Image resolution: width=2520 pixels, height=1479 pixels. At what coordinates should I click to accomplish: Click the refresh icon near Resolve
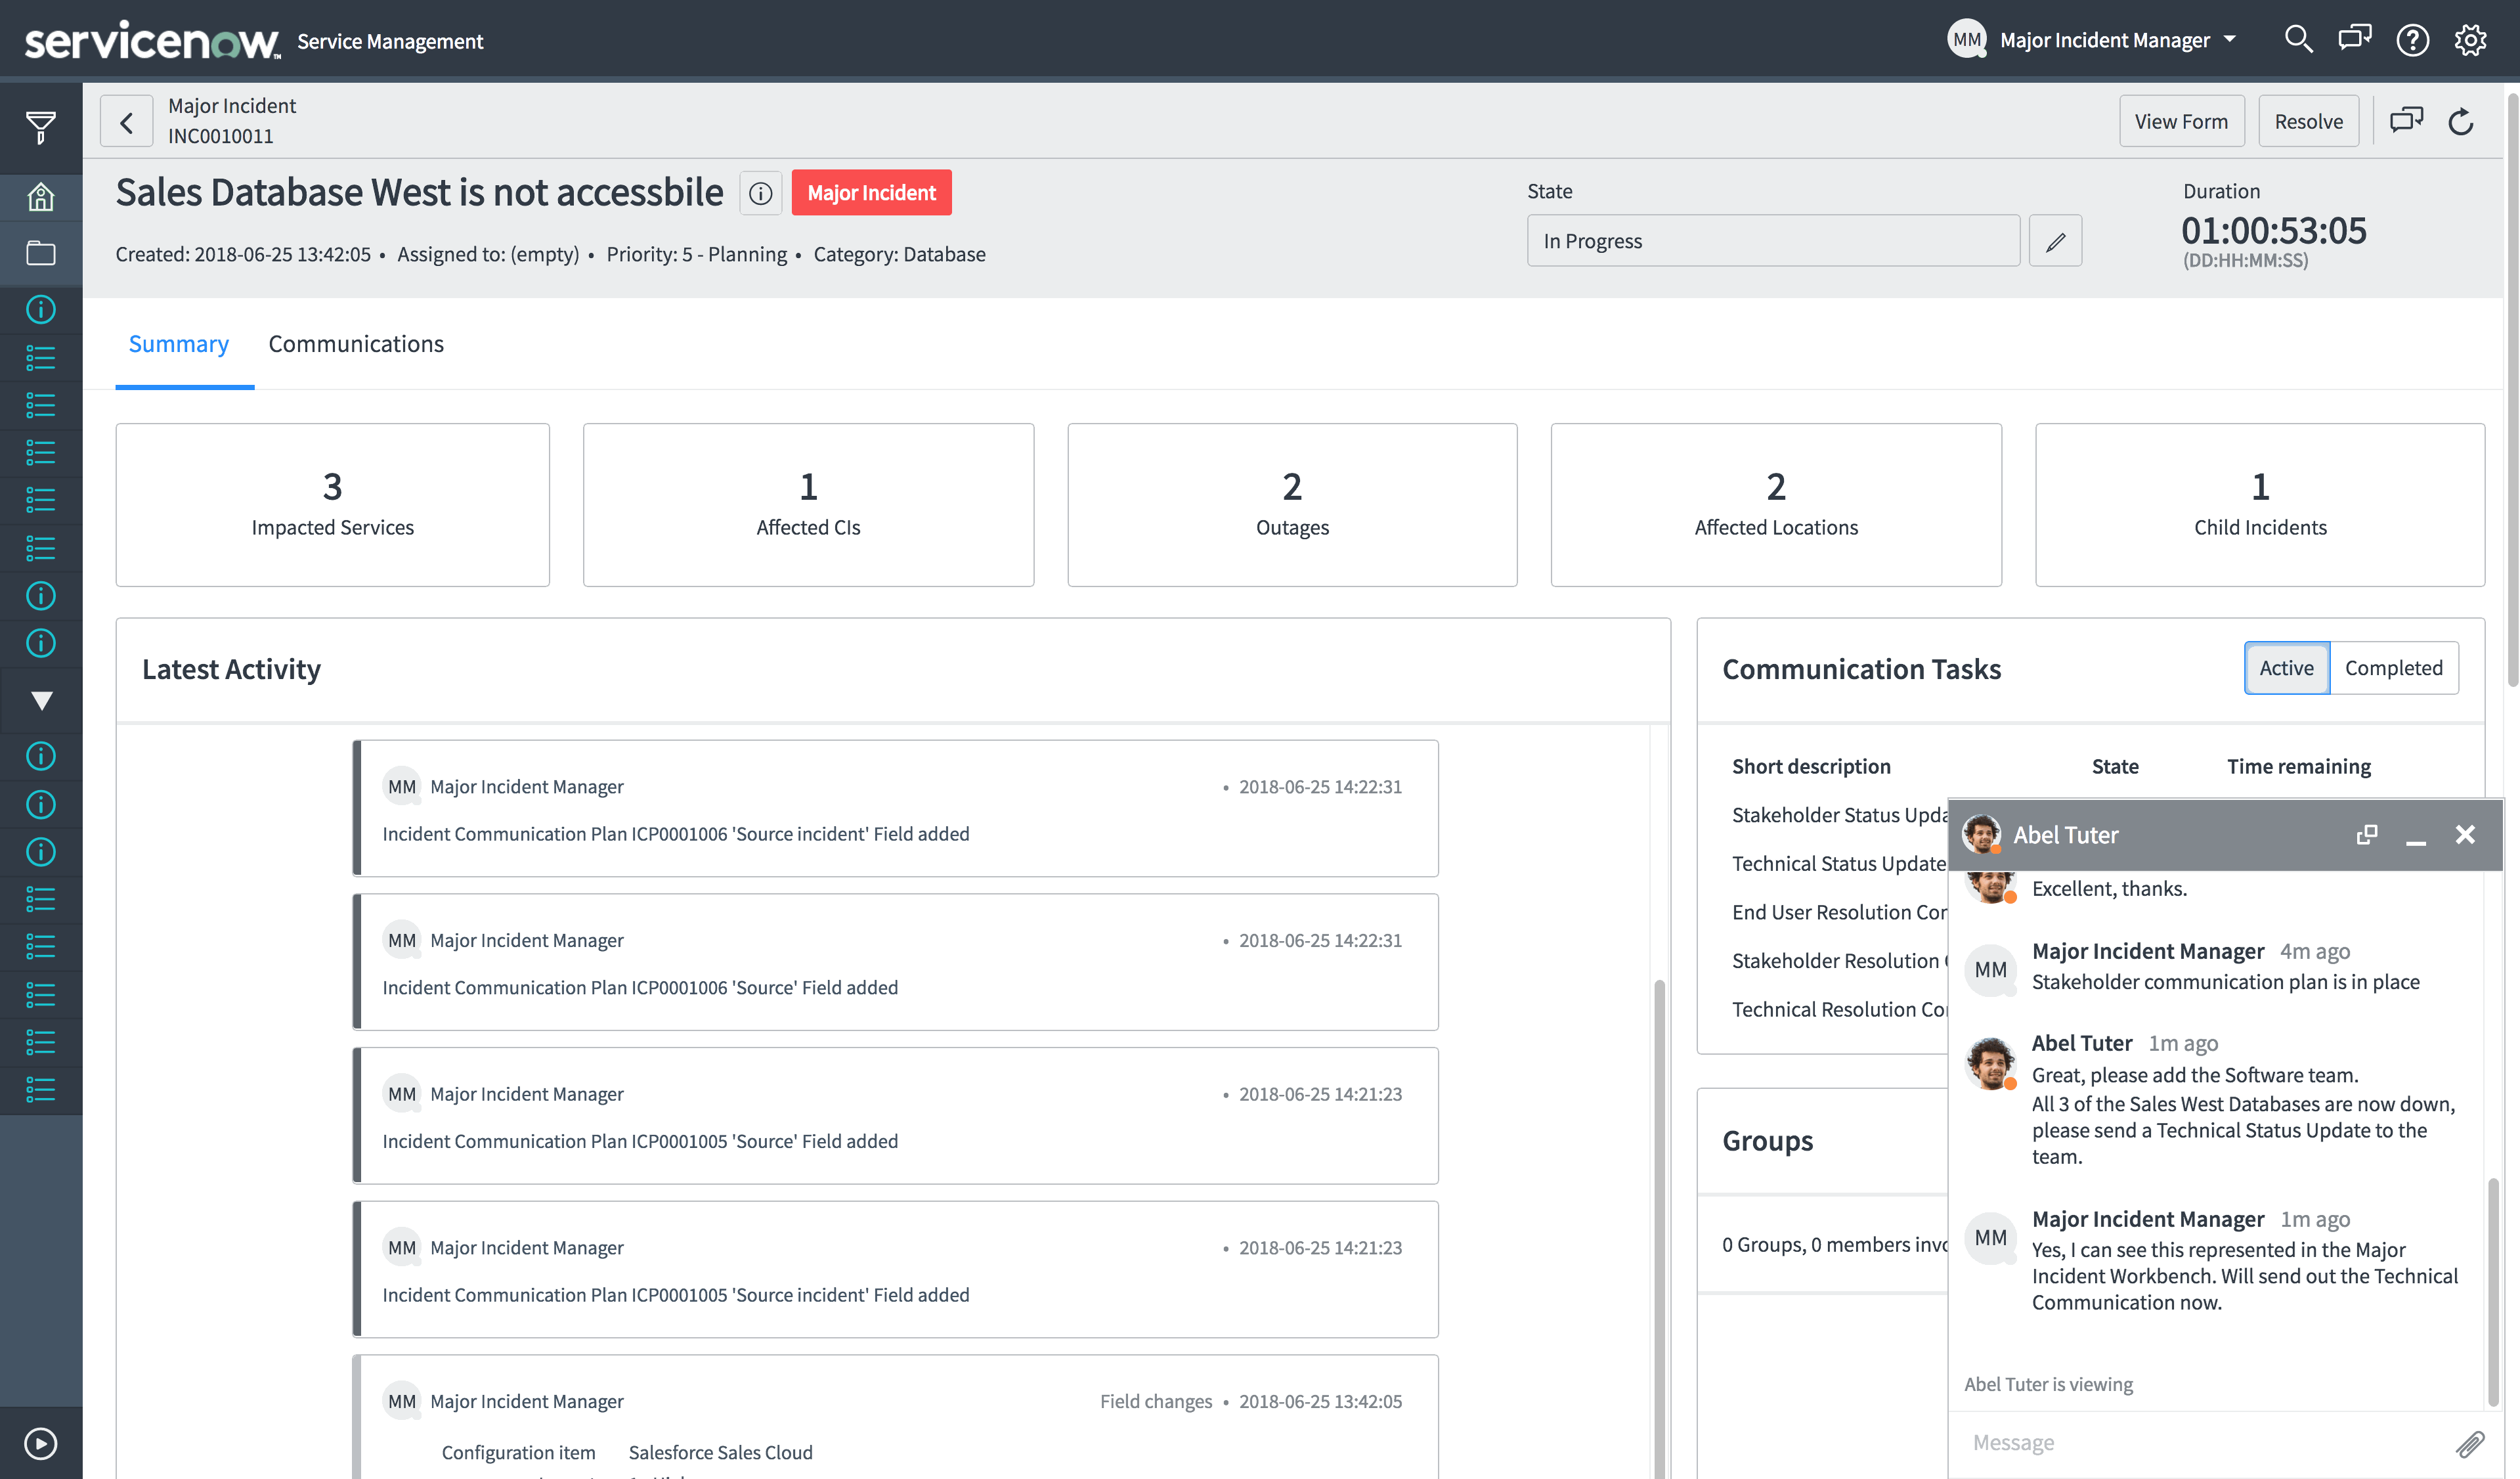pos(2461,122)
